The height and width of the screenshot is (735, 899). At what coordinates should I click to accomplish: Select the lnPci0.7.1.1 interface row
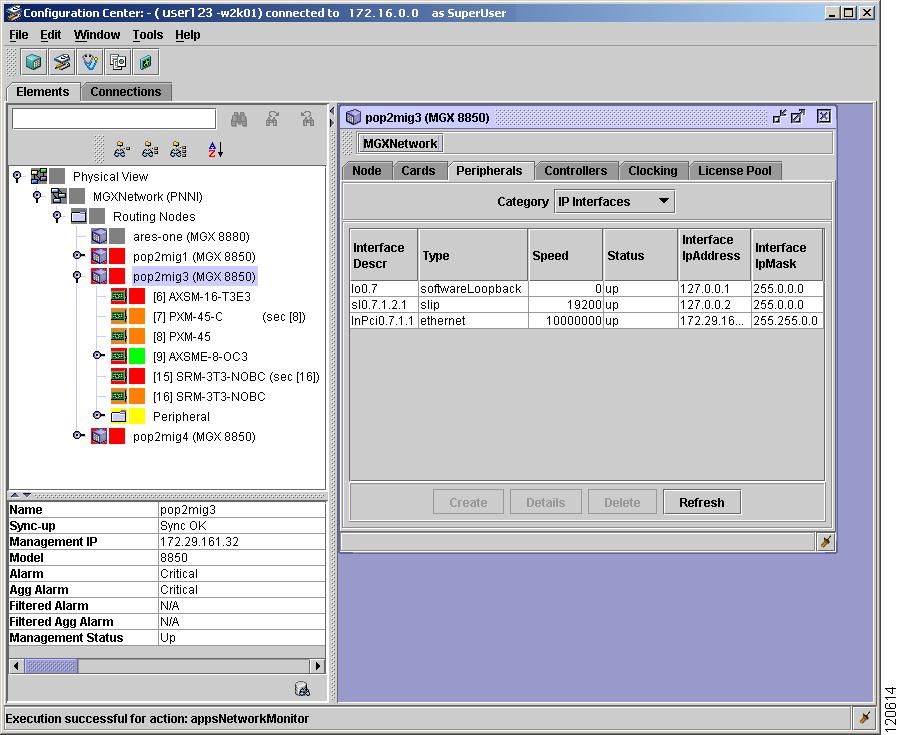[x=587, y=320]
